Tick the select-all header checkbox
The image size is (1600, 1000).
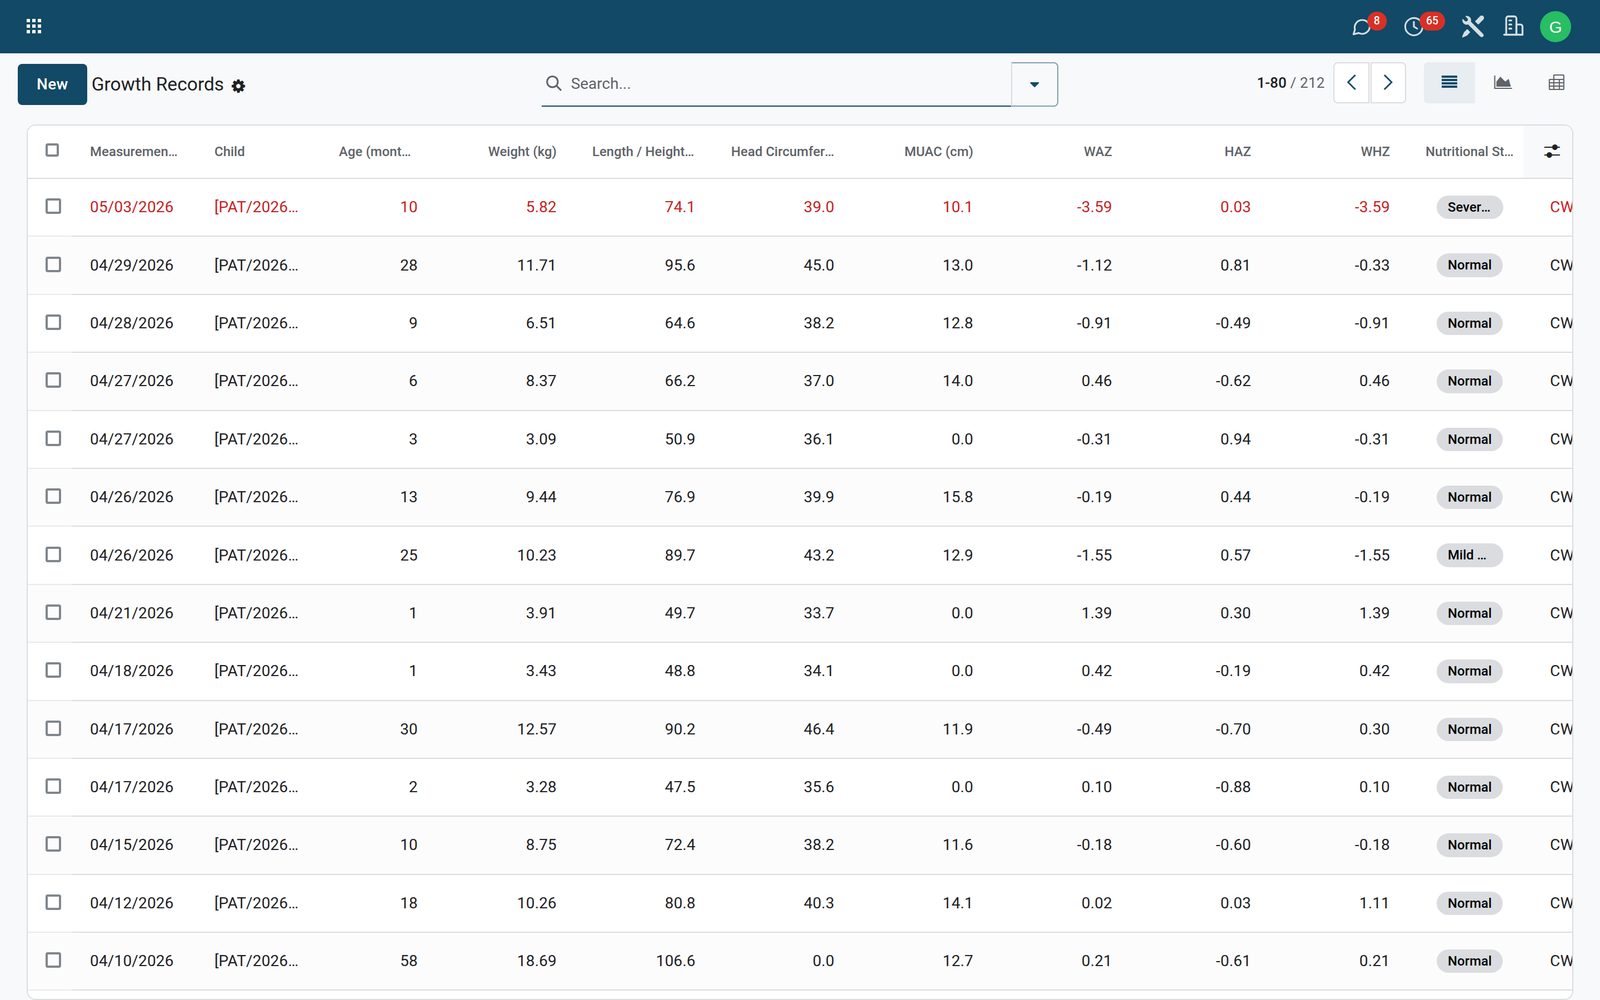[x=53, y=150]
